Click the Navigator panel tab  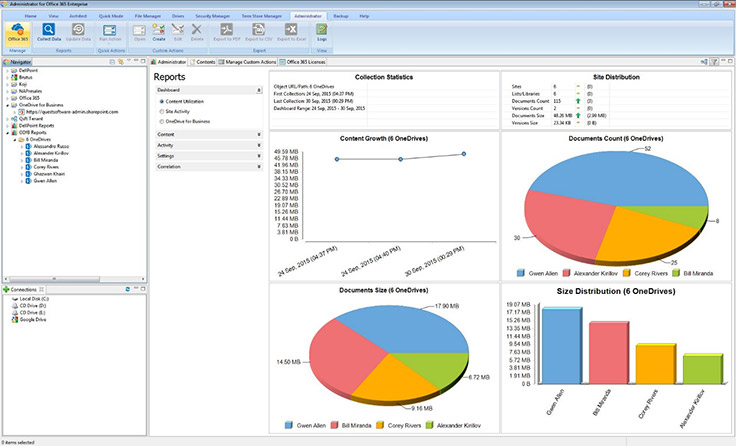(17, 62)
